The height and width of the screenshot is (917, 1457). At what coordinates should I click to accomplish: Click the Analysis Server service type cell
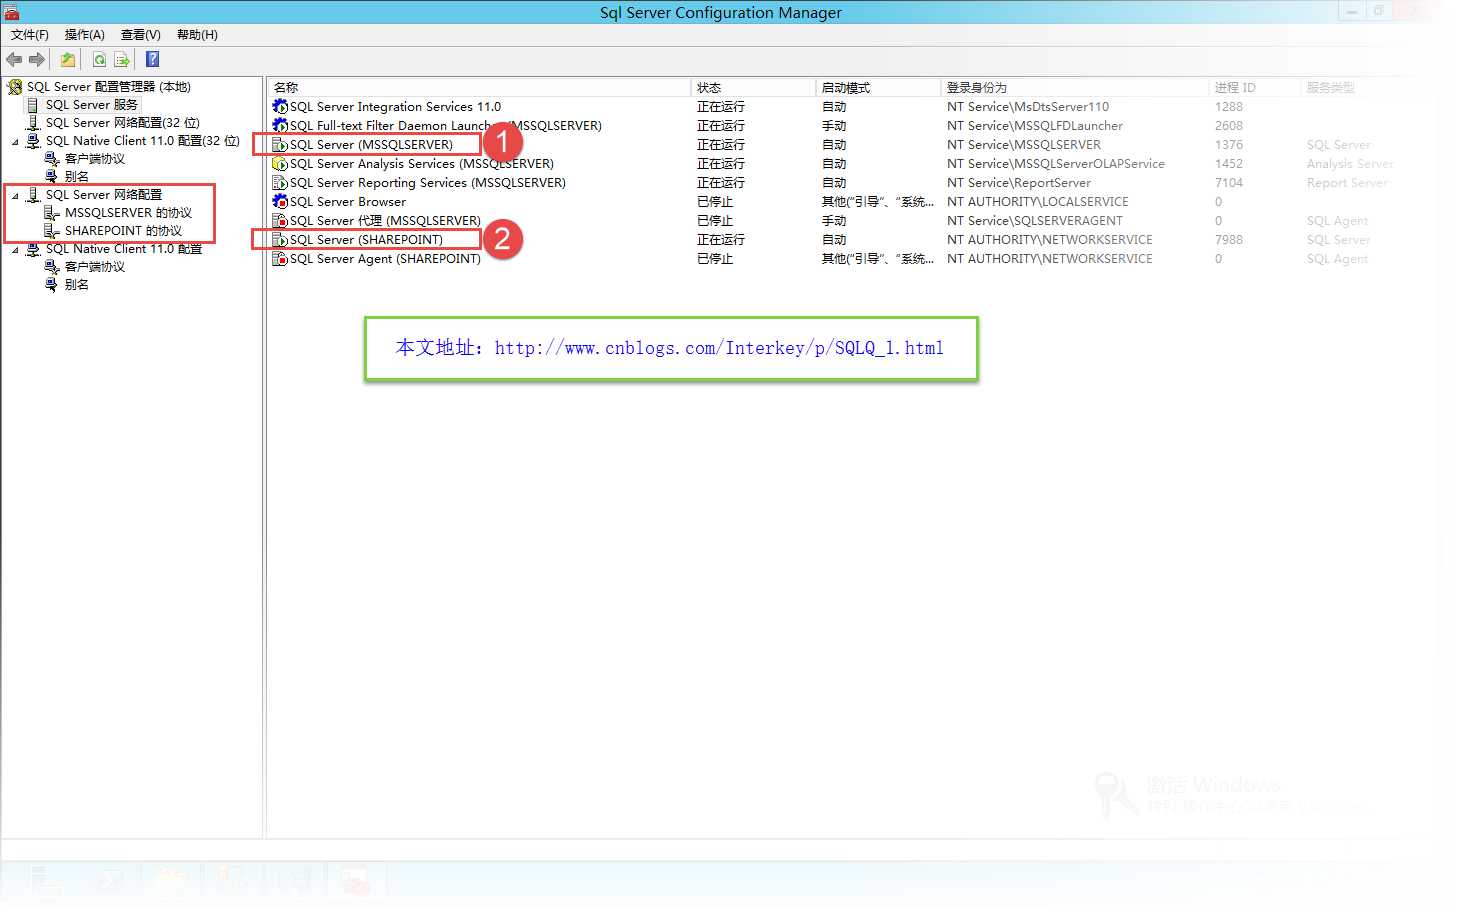(x=1350, y=164)
